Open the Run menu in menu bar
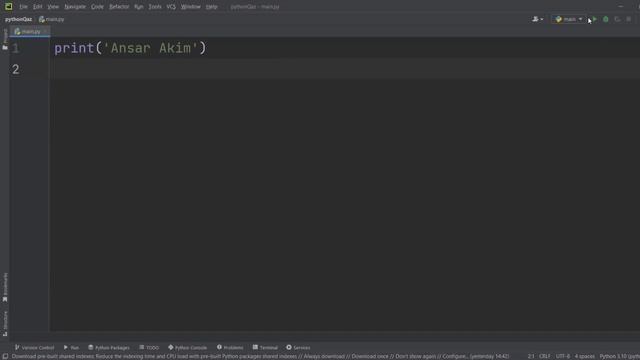The height and width of the screenshot is (360, 640). [x=139, y=7]
